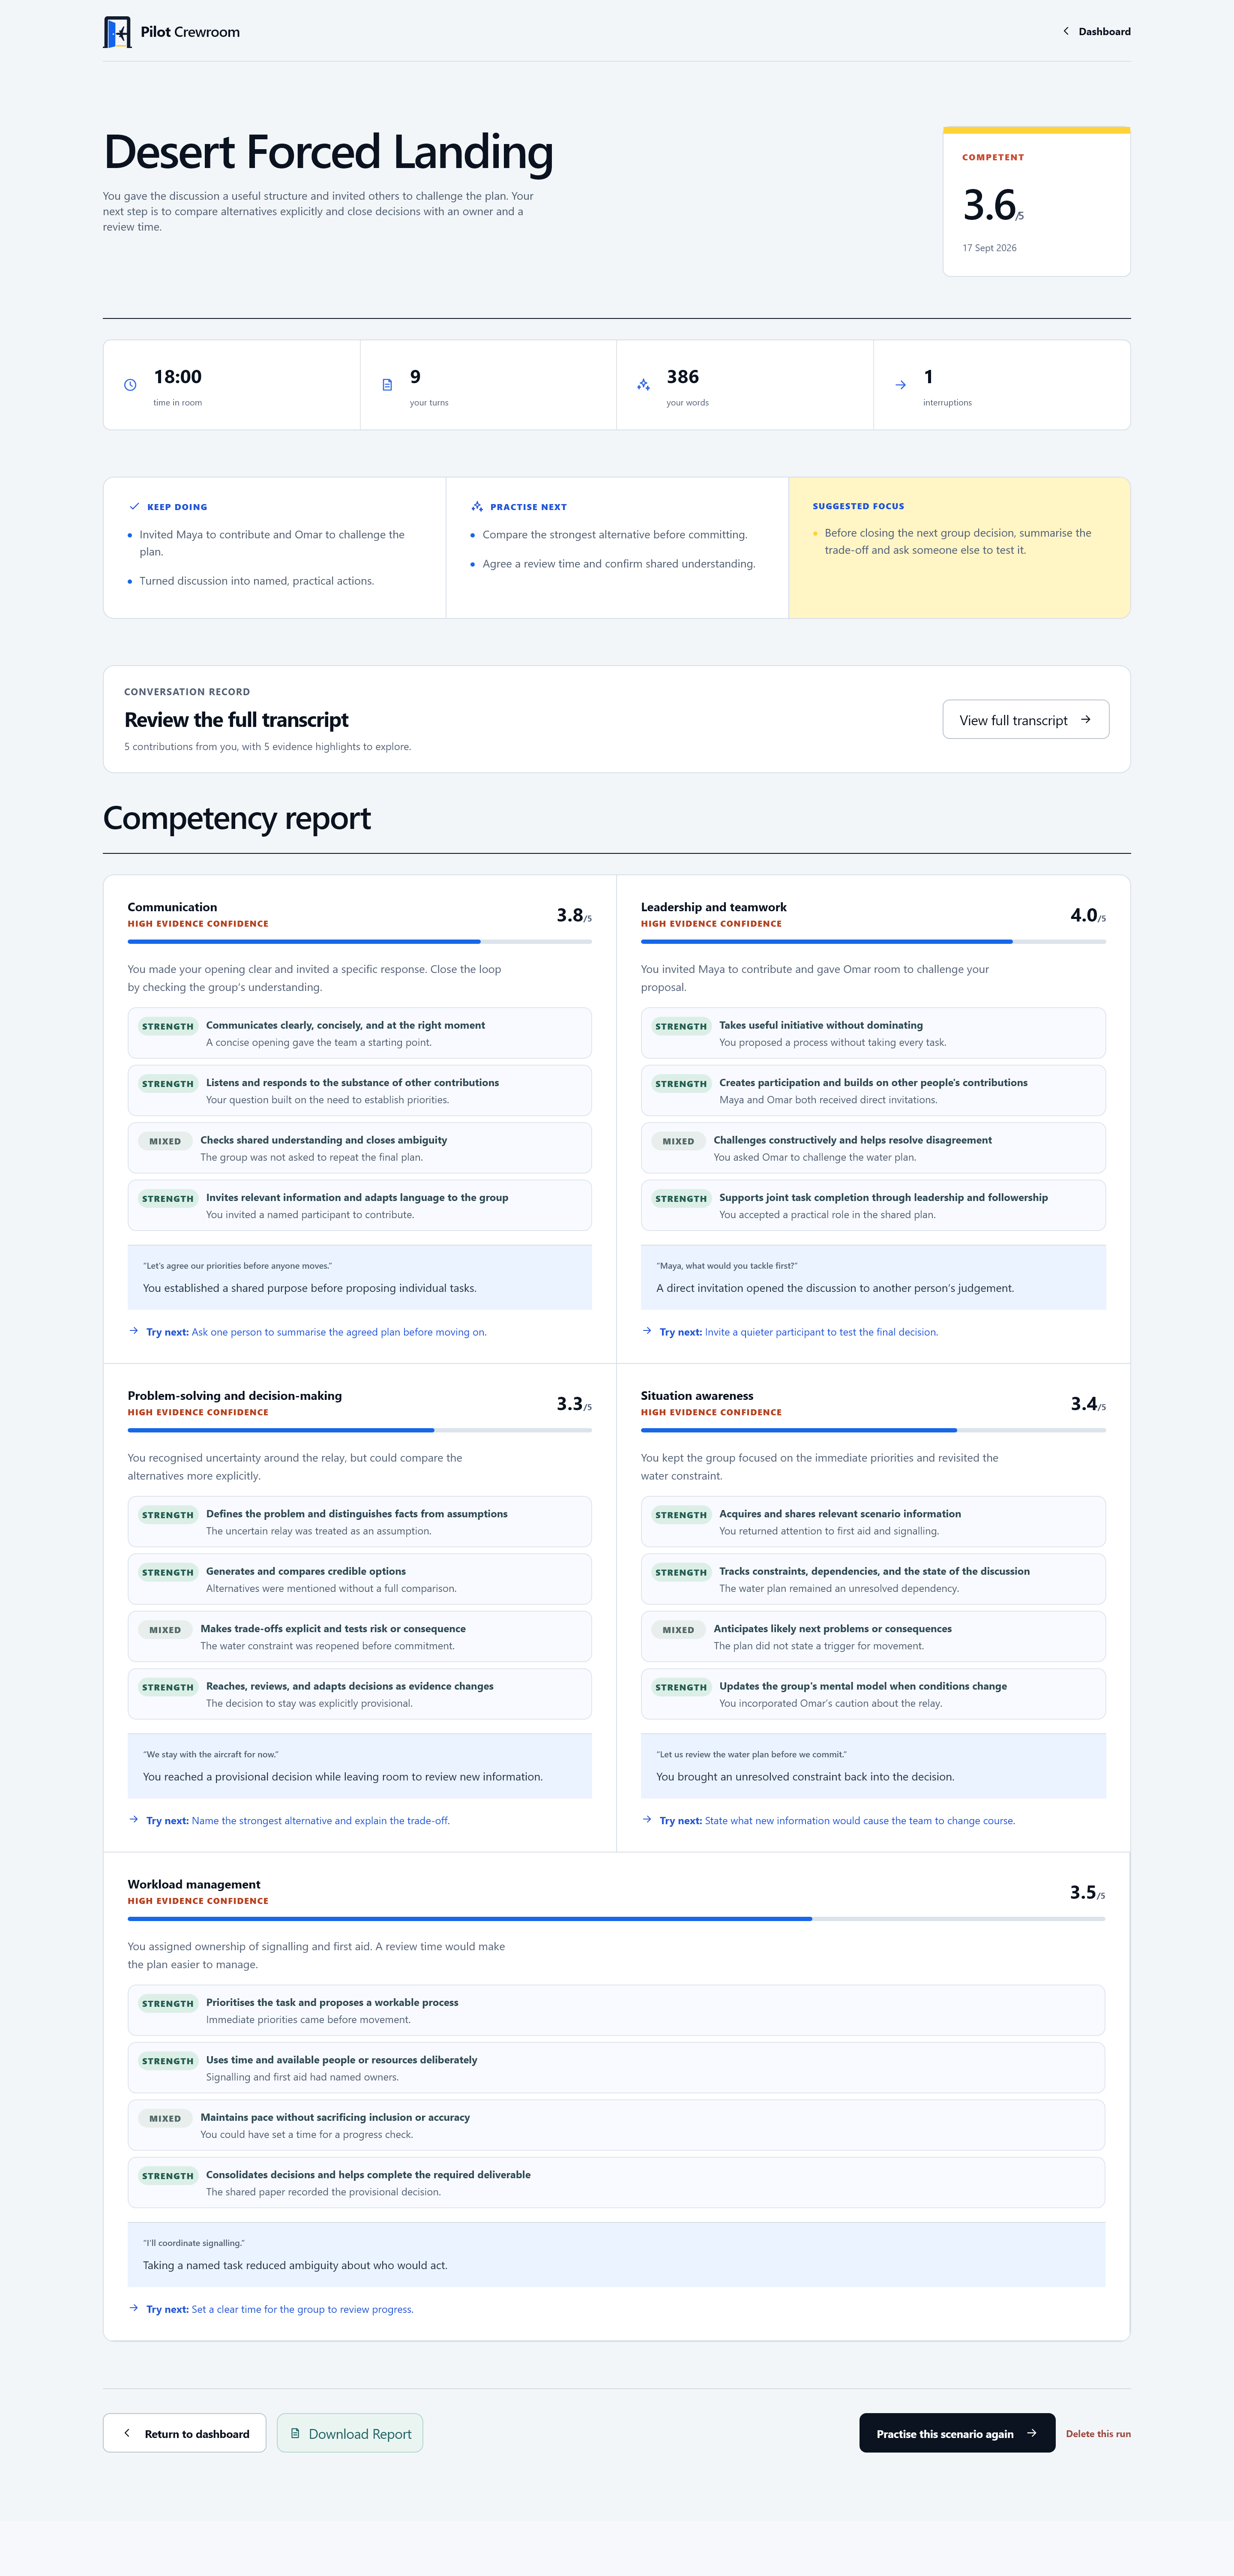Select row "Generates and compares credible options"
The width and height of the screenshot is (1234, 2576).
coord(360,1579)
